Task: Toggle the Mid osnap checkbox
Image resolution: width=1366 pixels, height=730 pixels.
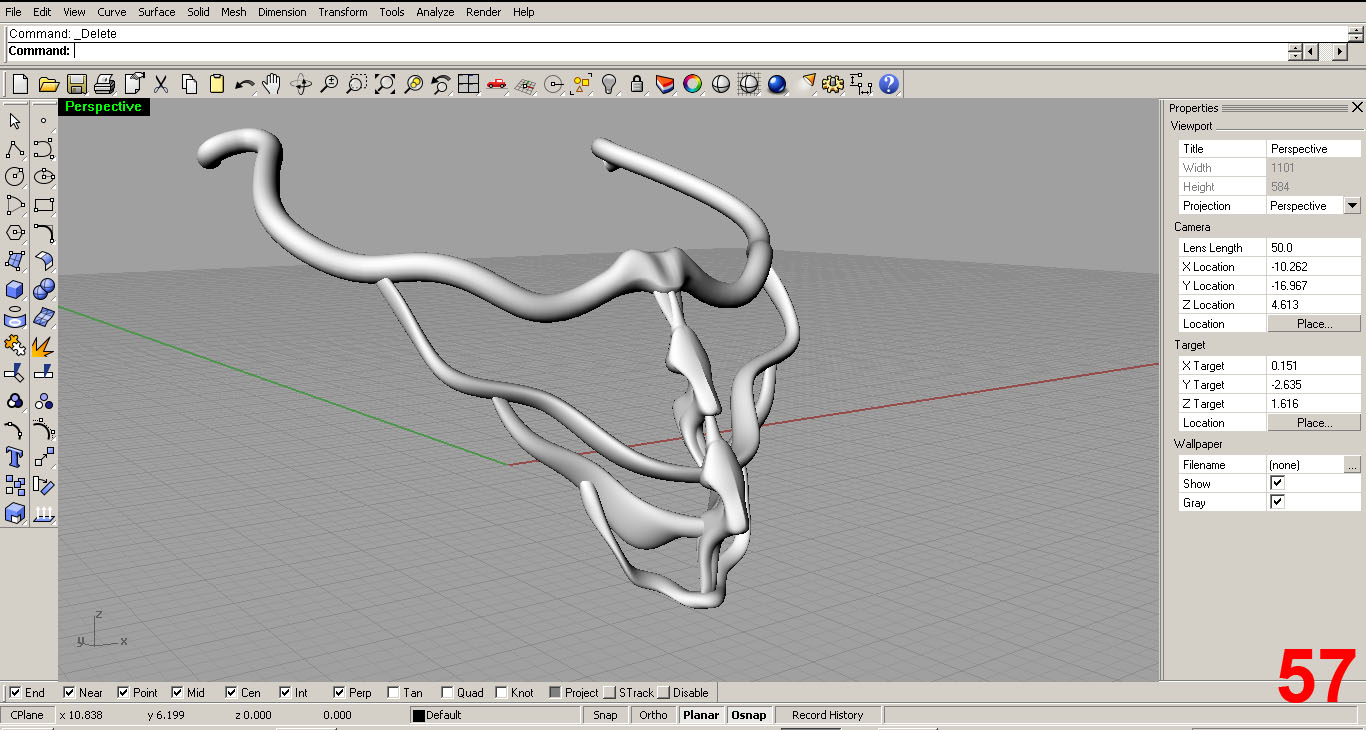Action: (x=177, y=692)
